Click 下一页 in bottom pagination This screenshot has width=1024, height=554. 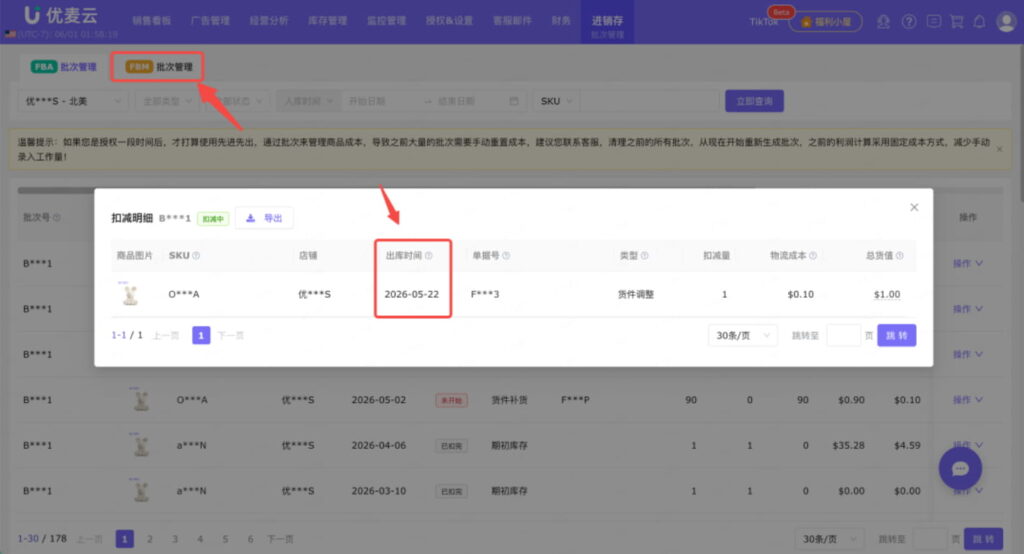point(280,539)
